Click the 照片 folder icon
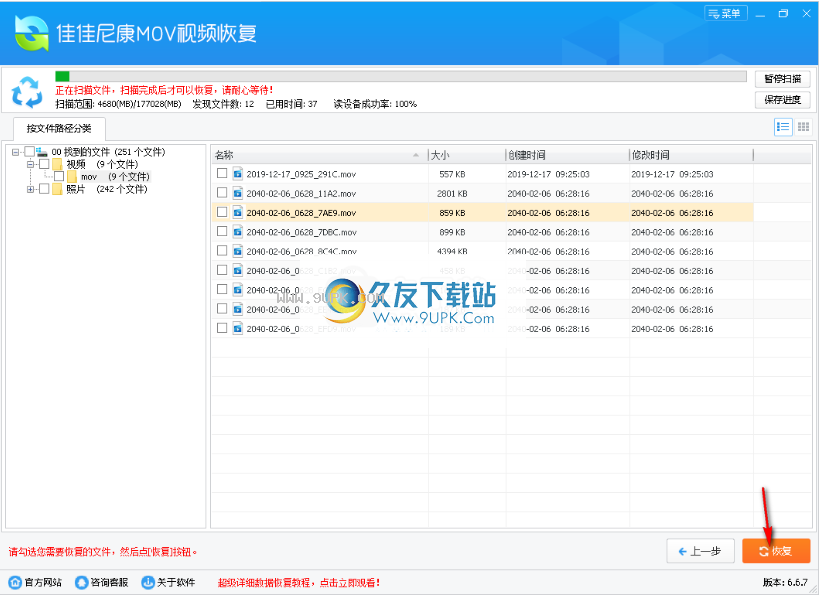The height and width of the screenshot is (602, 826). click(x=57, y=189)
